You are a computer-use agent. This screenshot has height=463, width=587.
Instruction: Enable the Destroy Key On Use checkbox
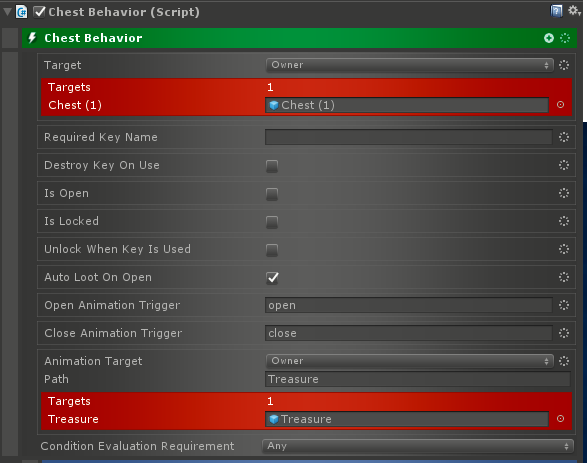coord(272,166)
